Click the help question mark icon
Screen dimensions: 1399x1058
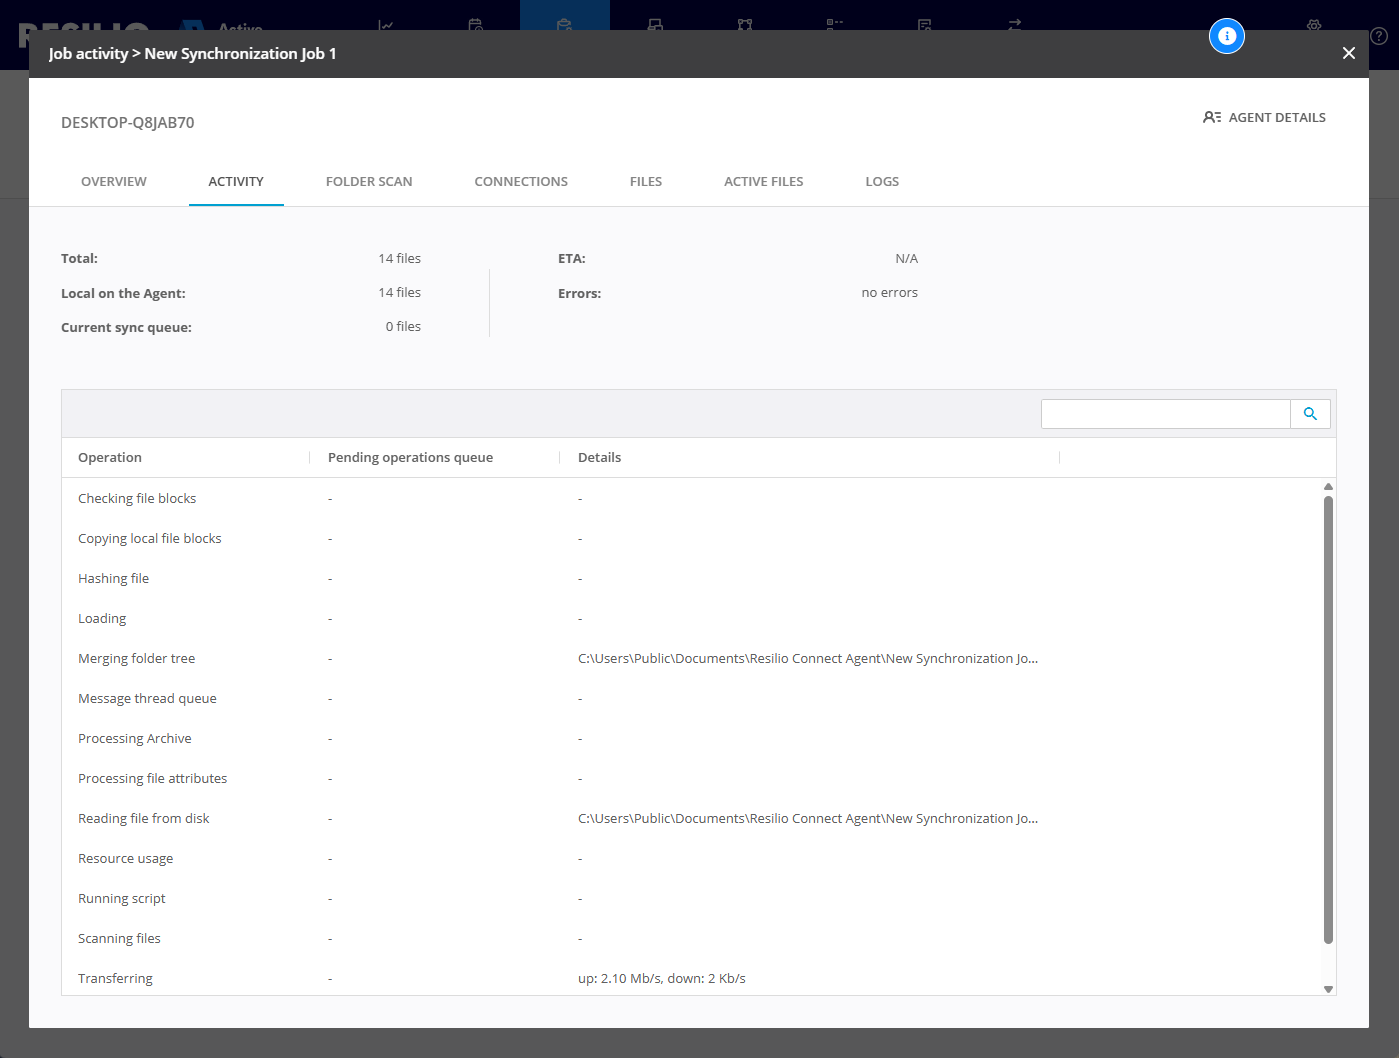click(1379, 36)
